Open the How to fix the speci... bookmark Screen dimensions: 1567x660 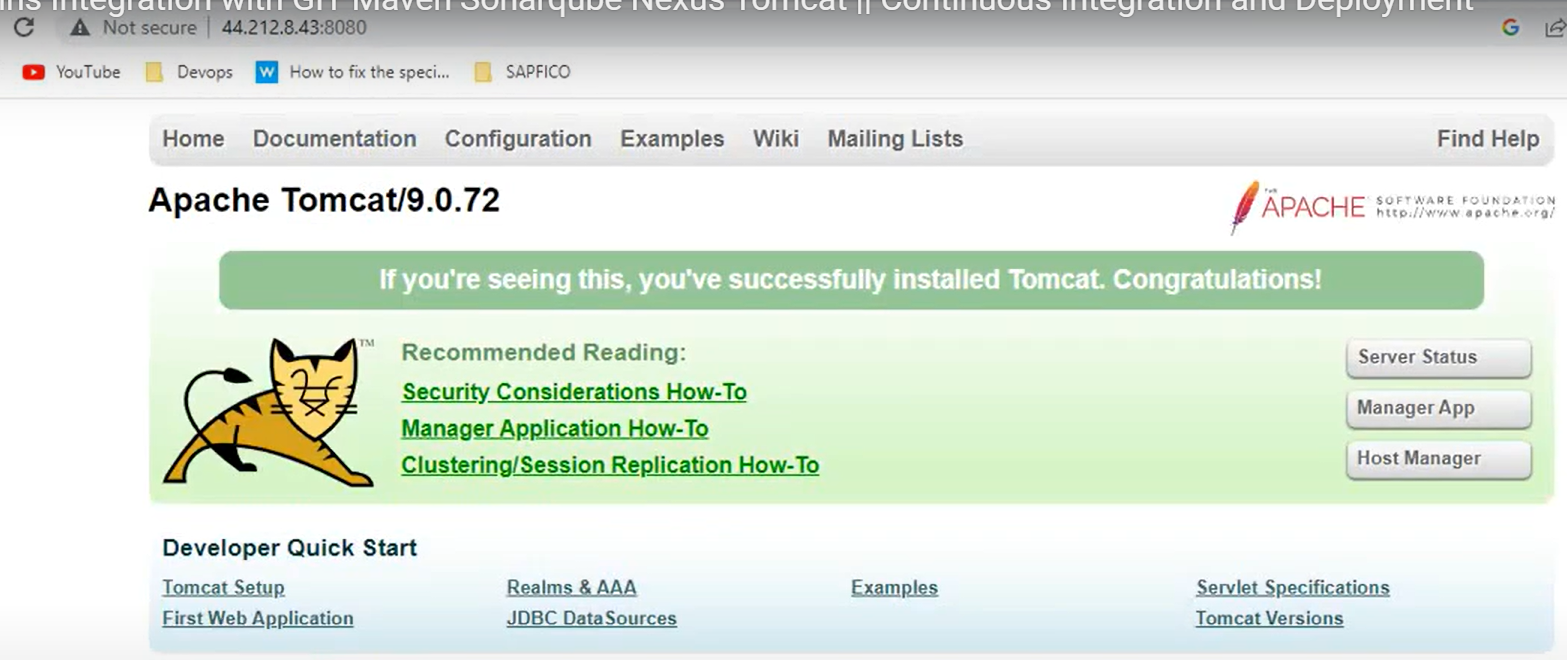point(352,72)
